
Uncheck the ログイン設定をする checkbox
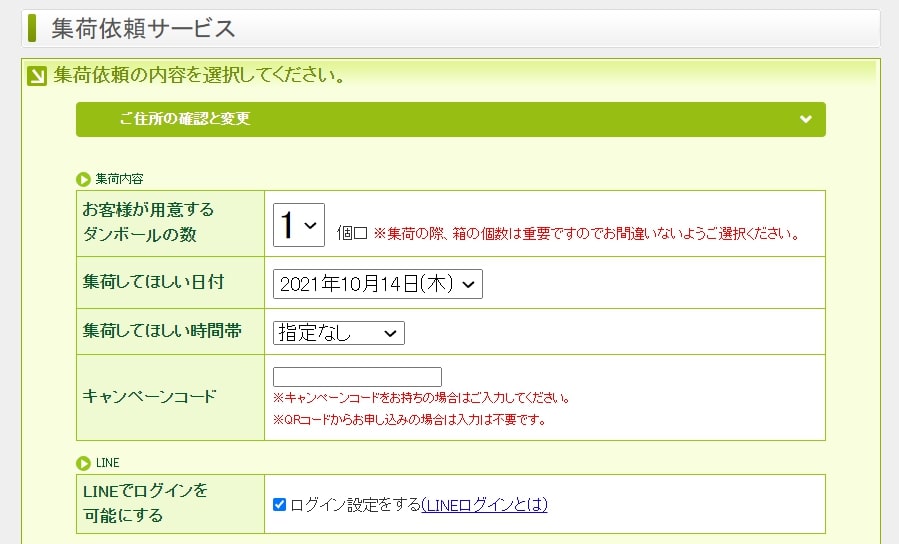pos(280,505)
